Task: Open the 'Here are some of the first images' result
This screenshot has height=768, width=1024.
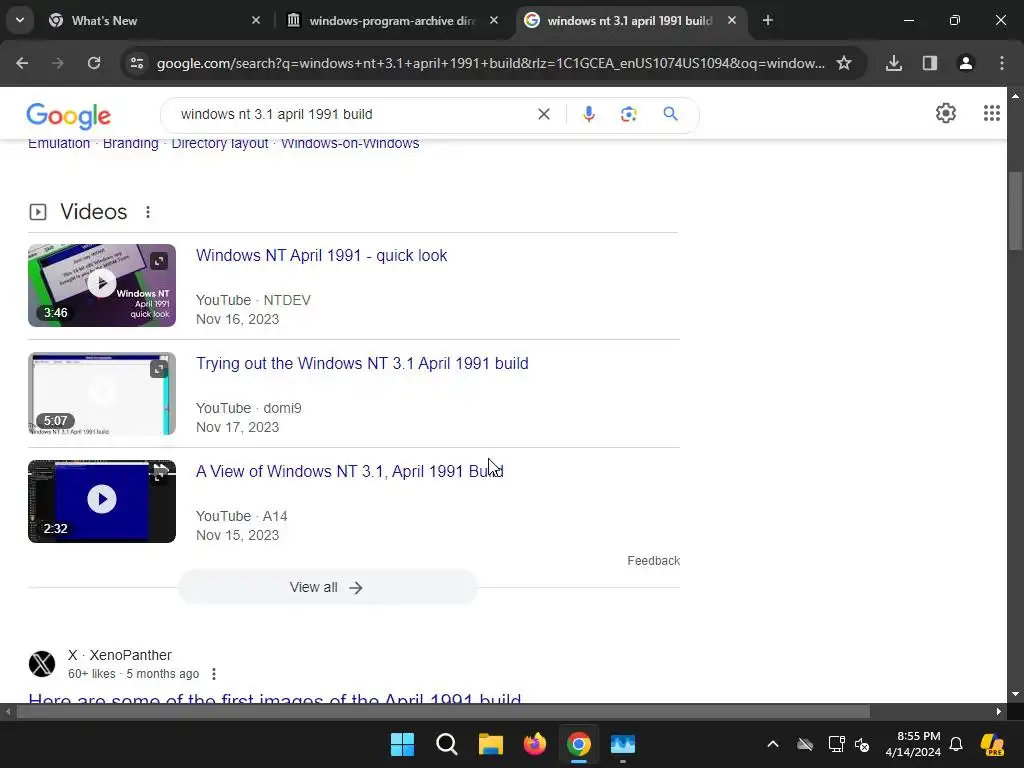Action: (274, 697)
